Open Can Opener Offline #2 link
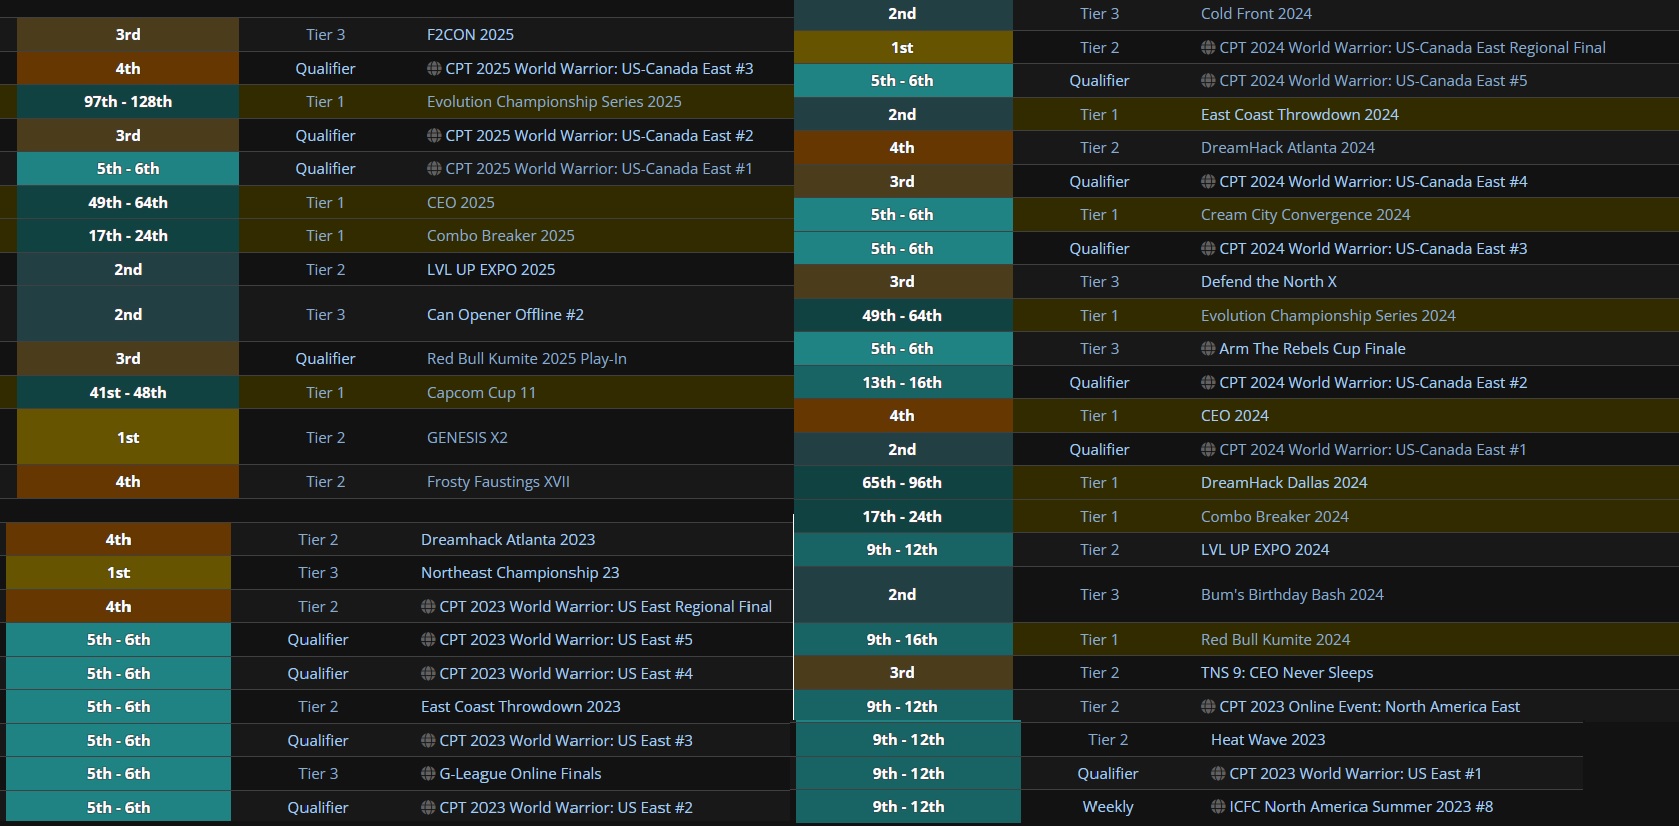 tap(505, 315)
